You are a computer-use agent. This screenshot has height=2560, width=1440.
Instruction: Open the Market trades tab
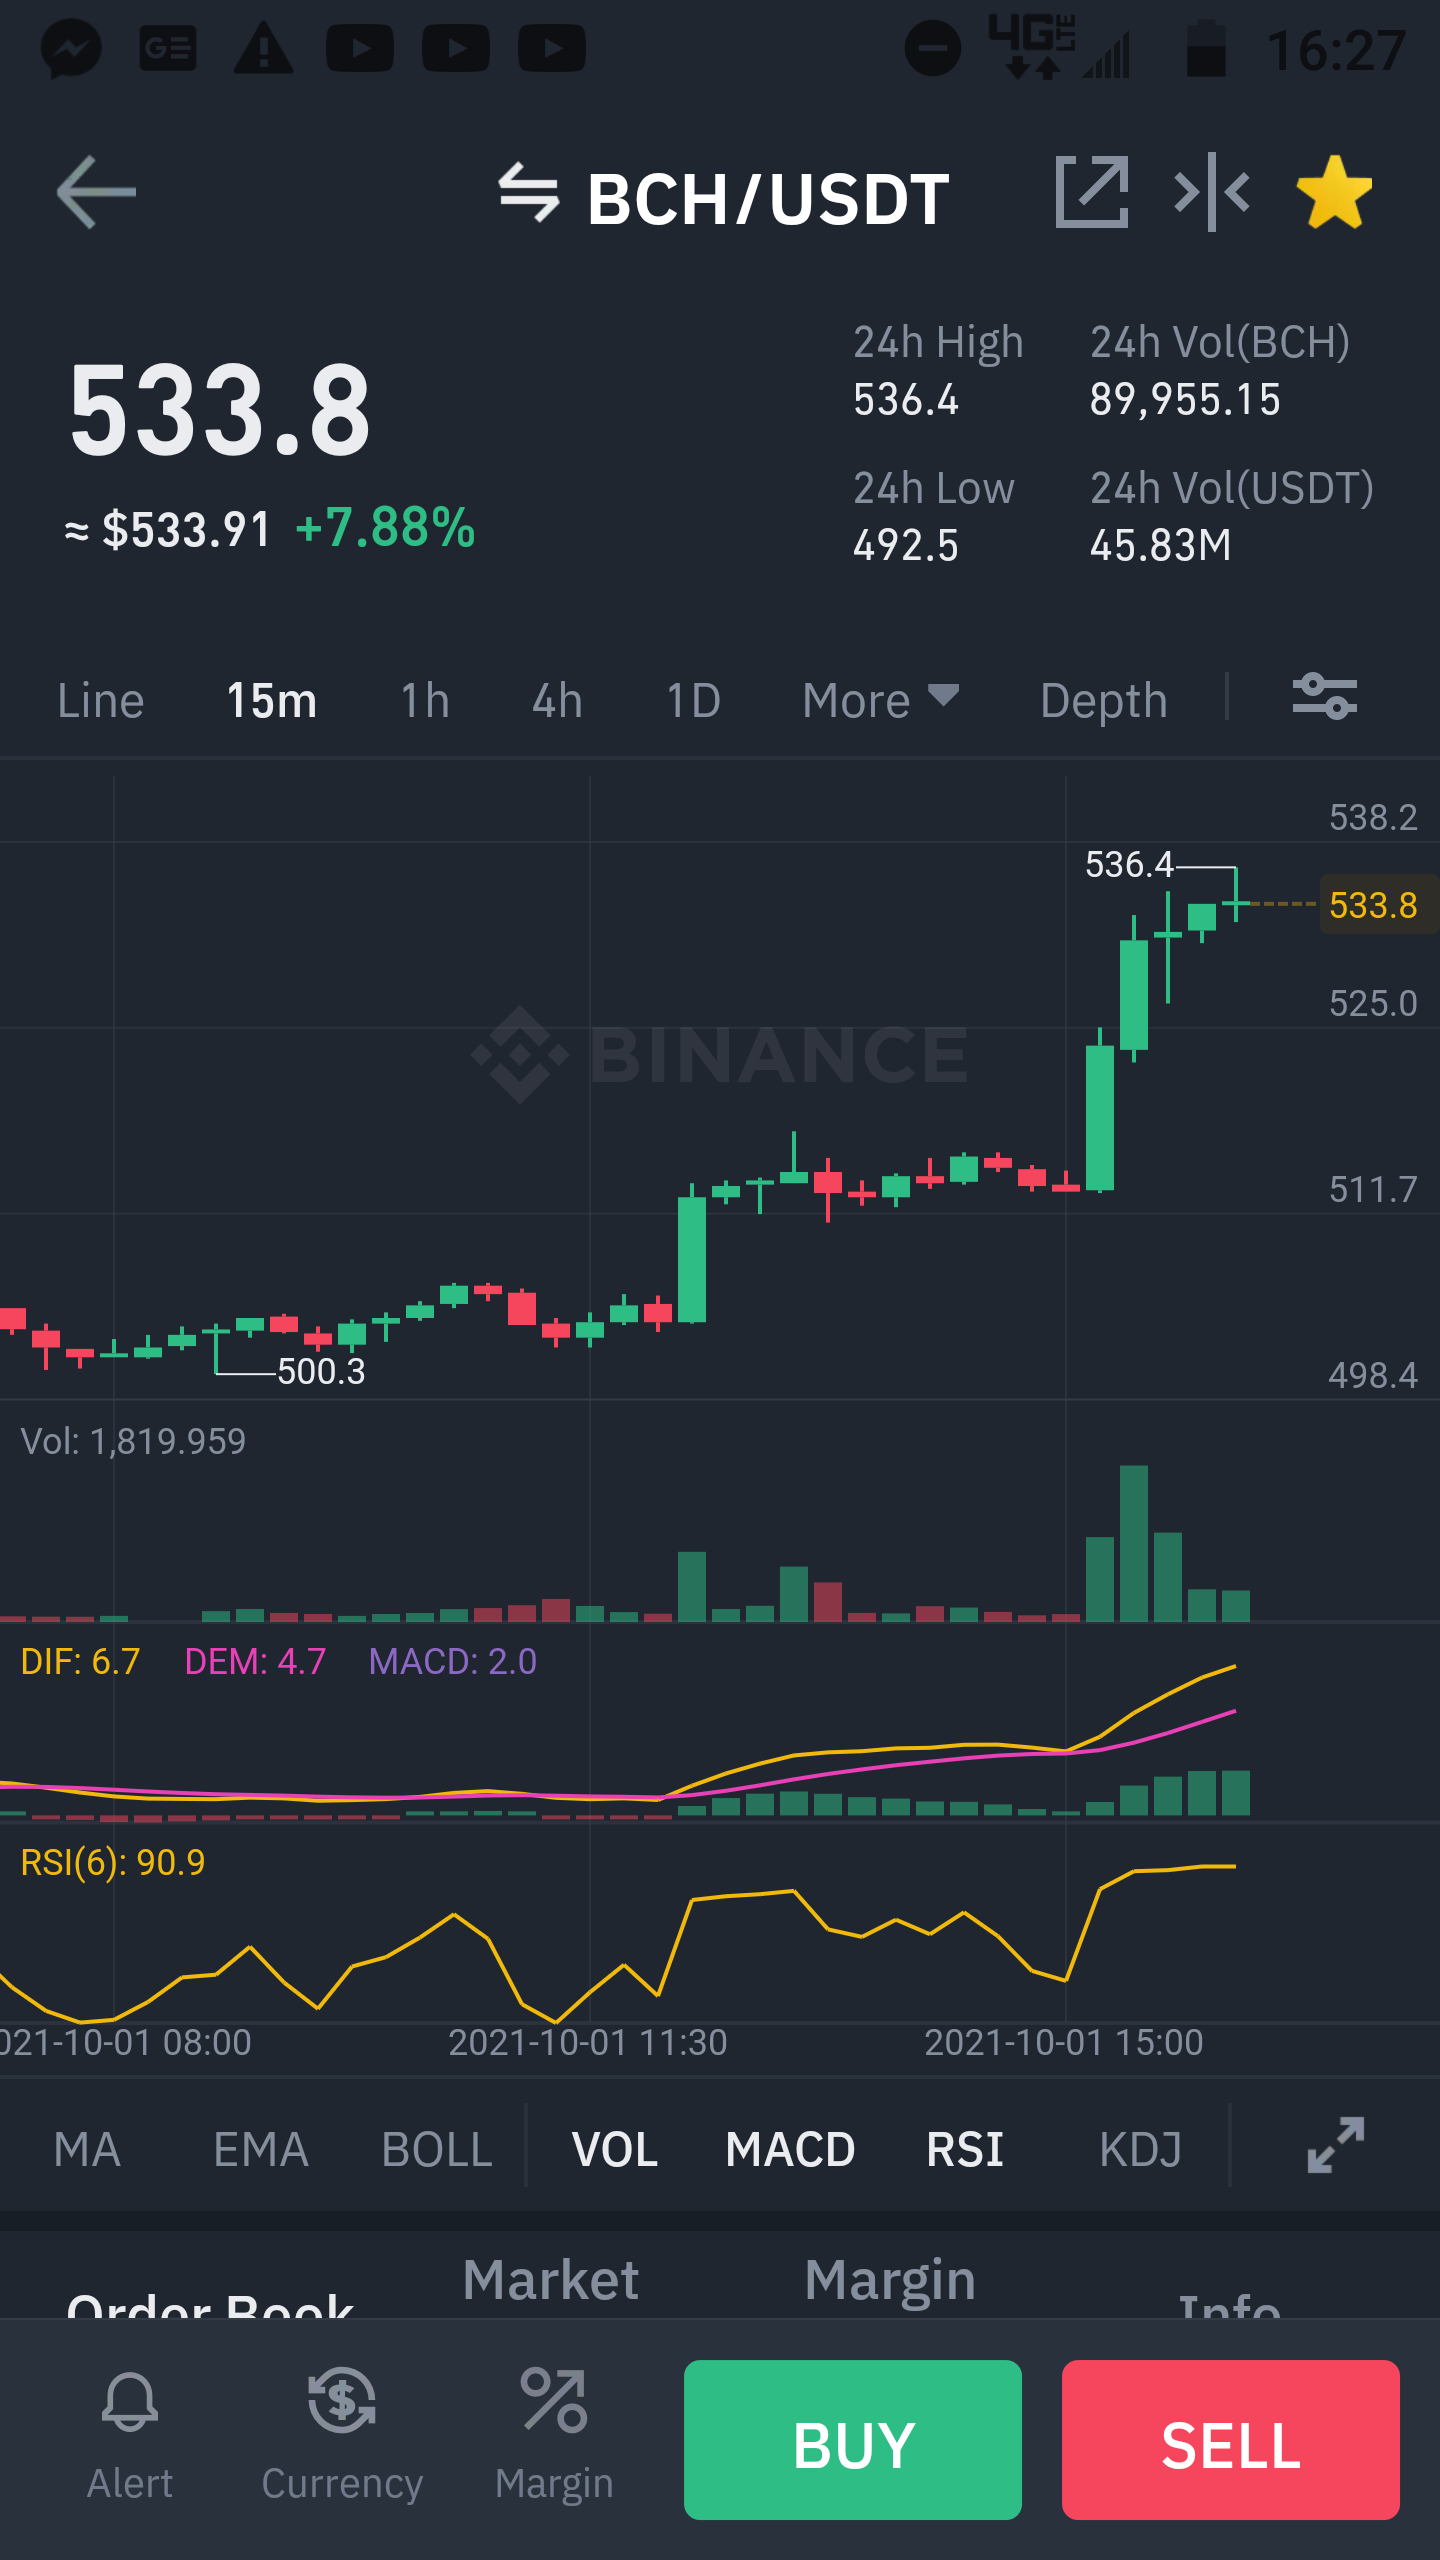tap(551, 2280)
